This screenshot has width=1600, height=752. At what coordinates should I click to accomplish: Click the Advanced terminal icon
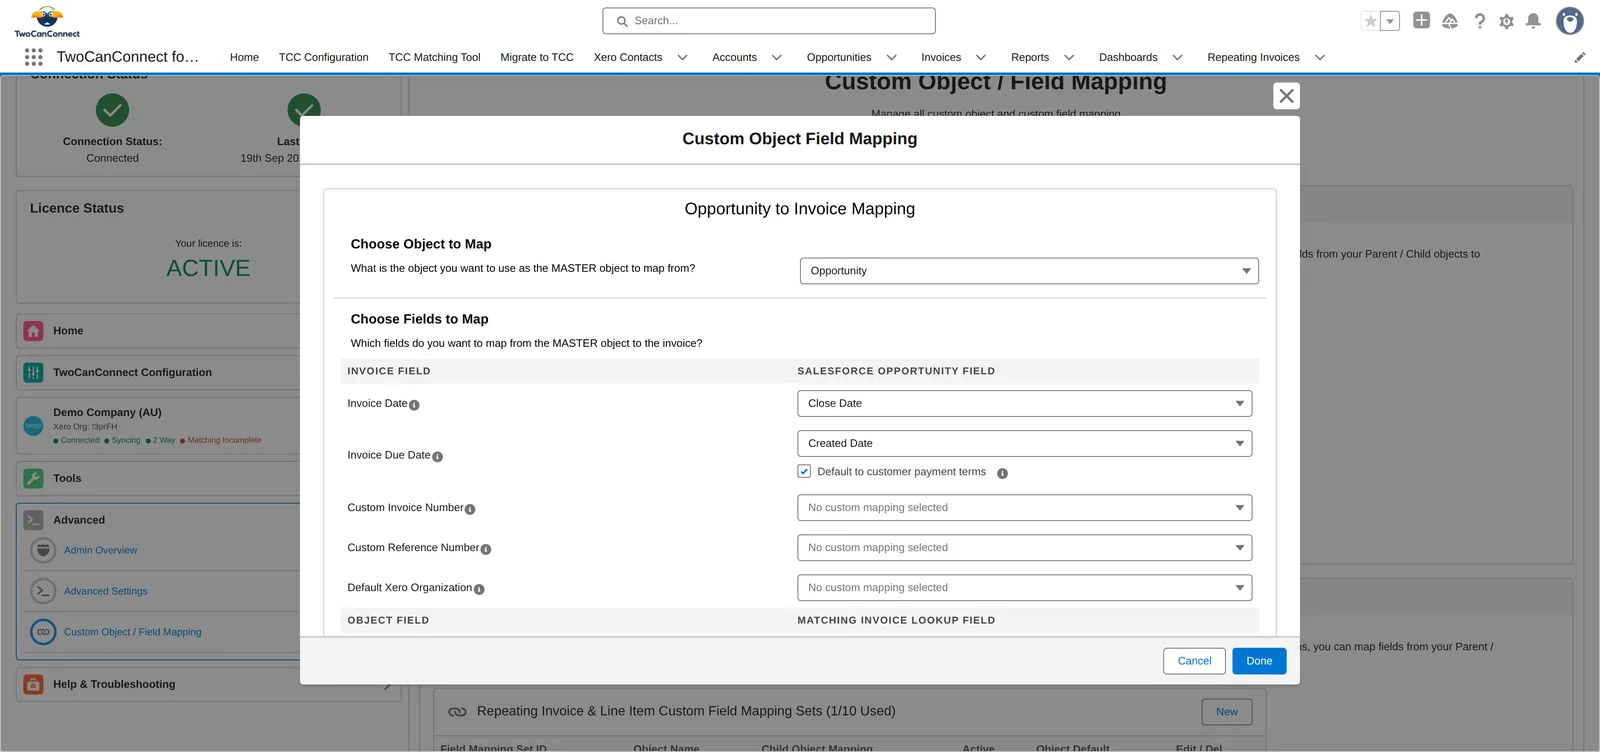(34, 520)
